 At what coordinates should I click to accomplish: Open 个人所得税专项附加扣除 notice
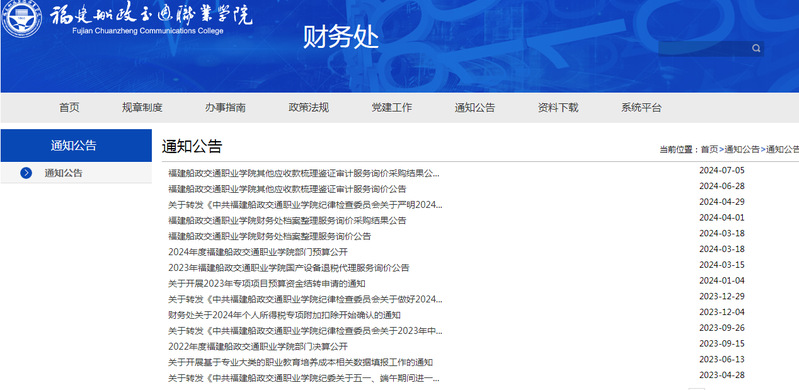284,315
